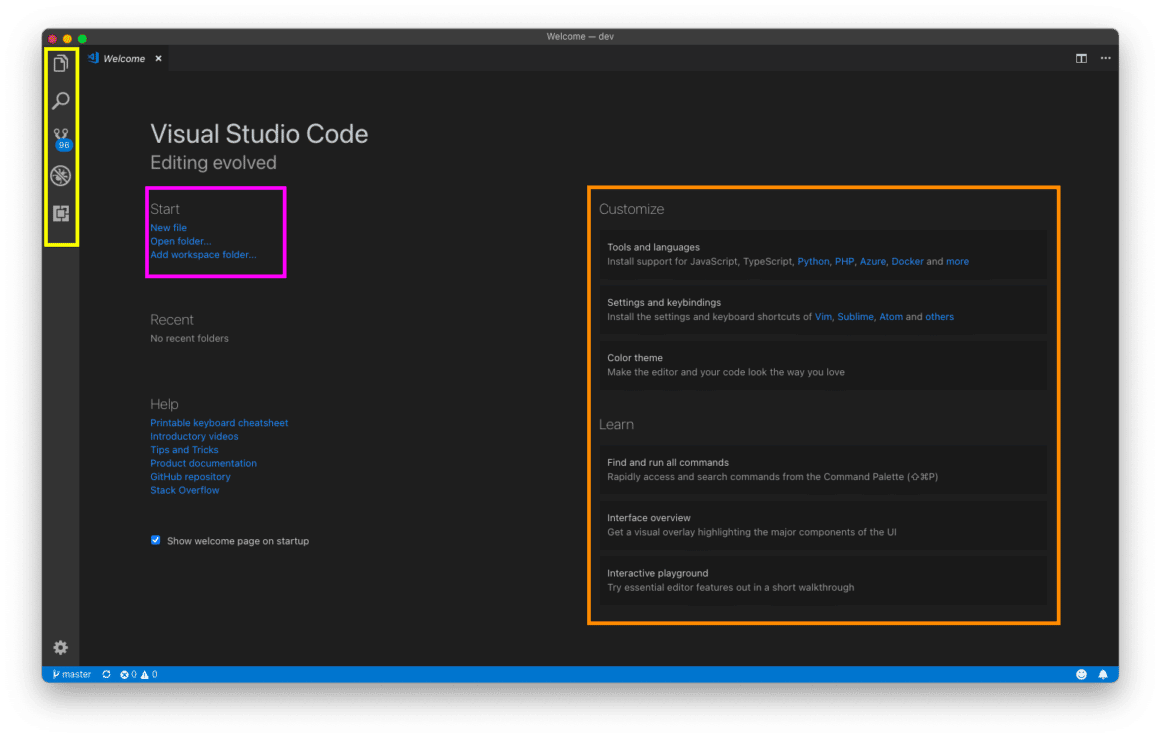Open the Explorer sidebar icon
Screen dimensions: 1160x738
pyautogui.click(x=60, y=63)
